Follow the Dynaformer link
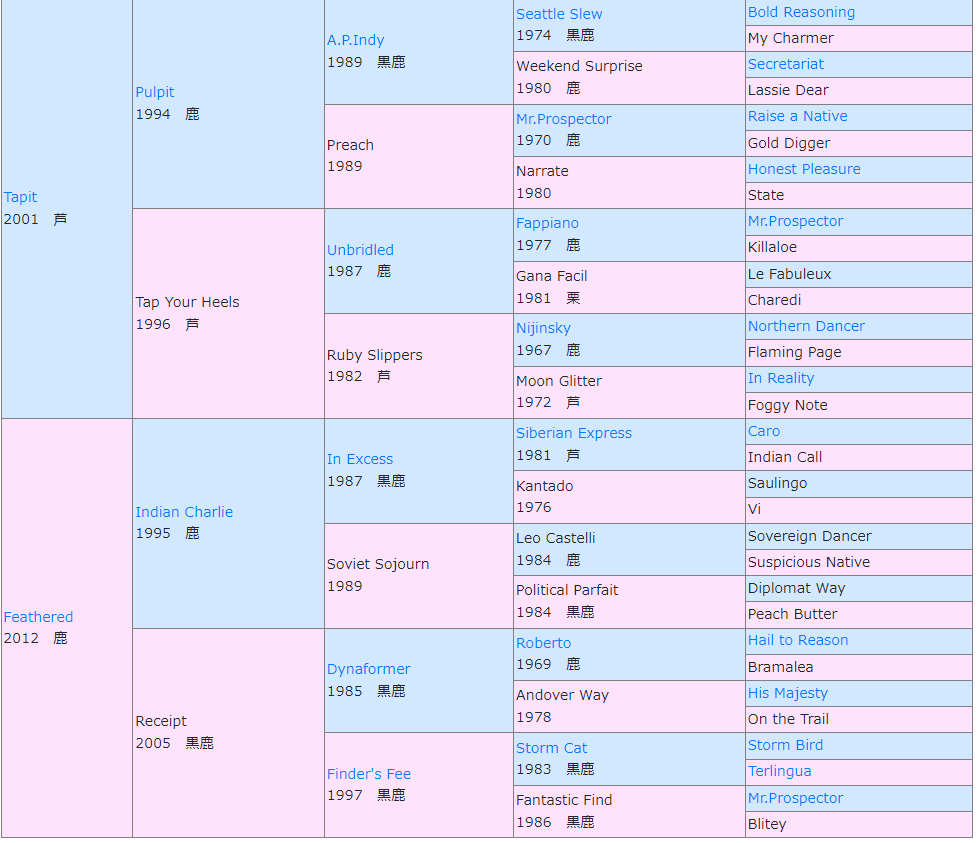 368,669
